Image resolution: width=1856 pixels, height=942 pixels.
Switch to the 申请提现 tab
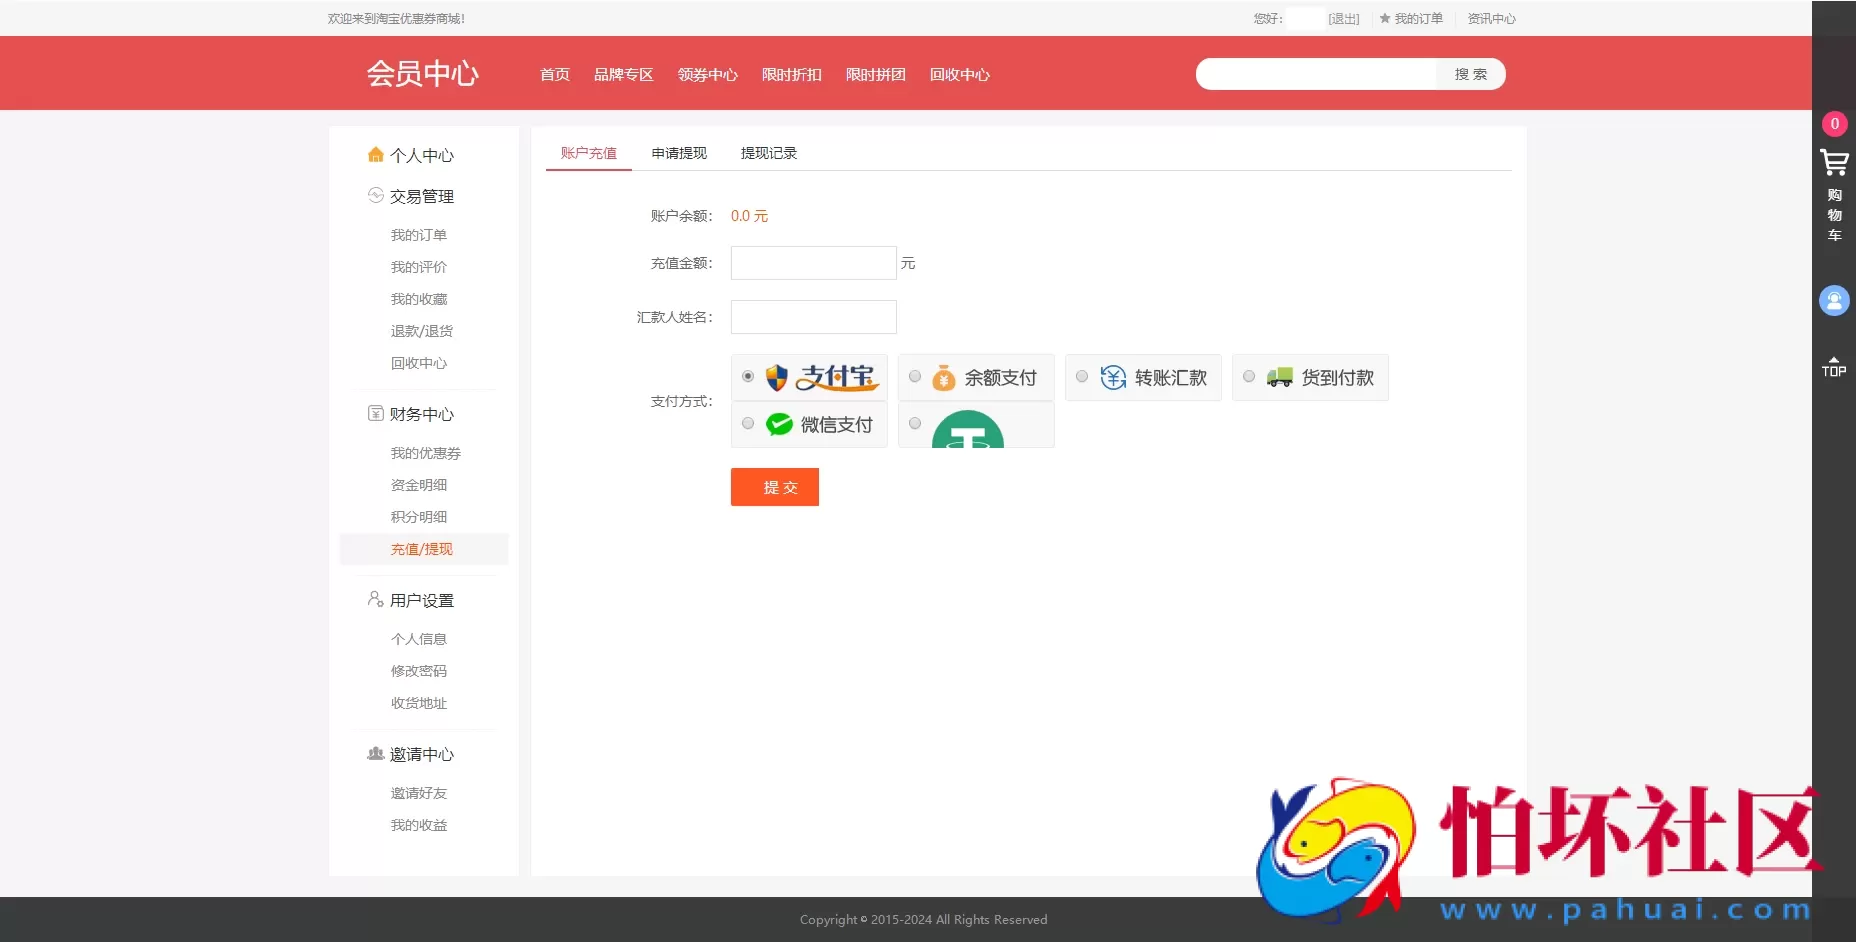pyautogui.click(x=678, y=153)
